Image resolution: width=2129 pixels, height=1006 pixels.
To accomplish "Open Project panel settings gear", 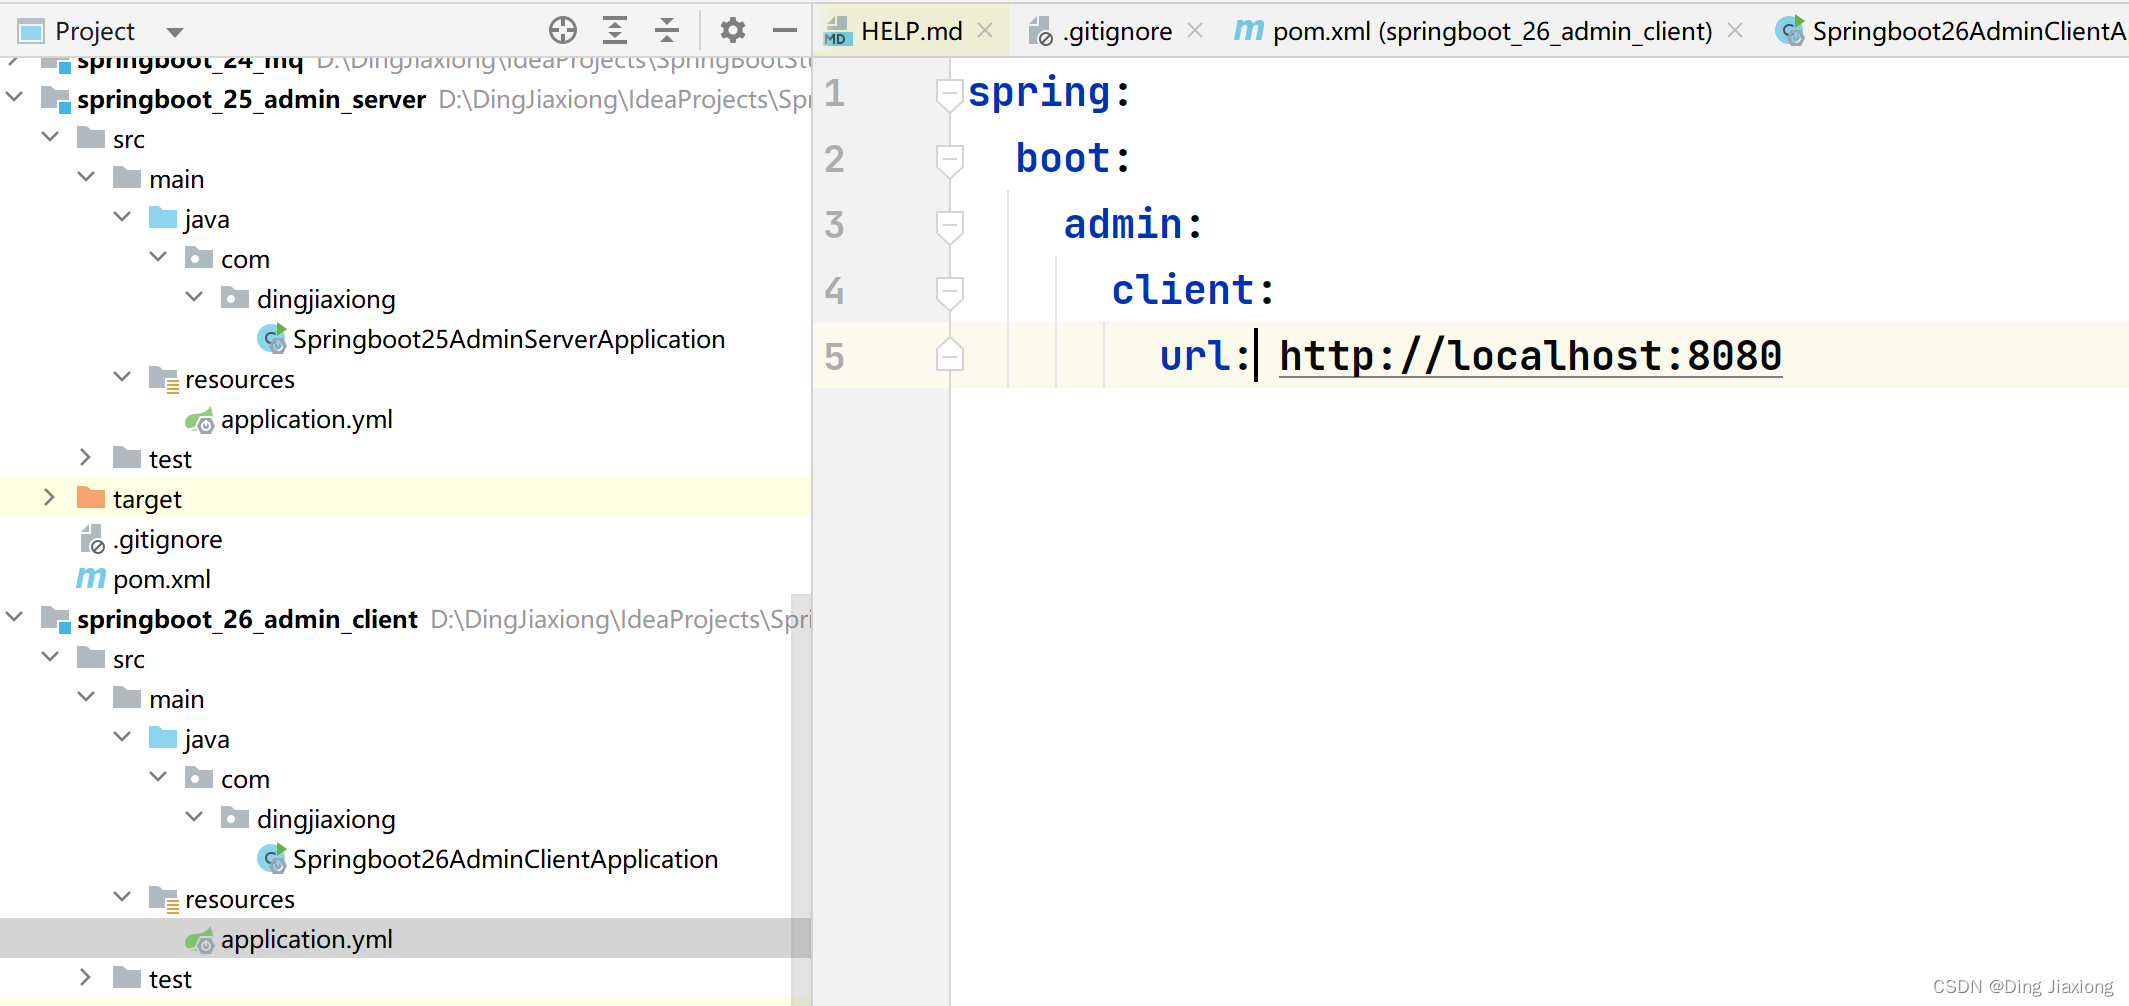I will 733,31.
